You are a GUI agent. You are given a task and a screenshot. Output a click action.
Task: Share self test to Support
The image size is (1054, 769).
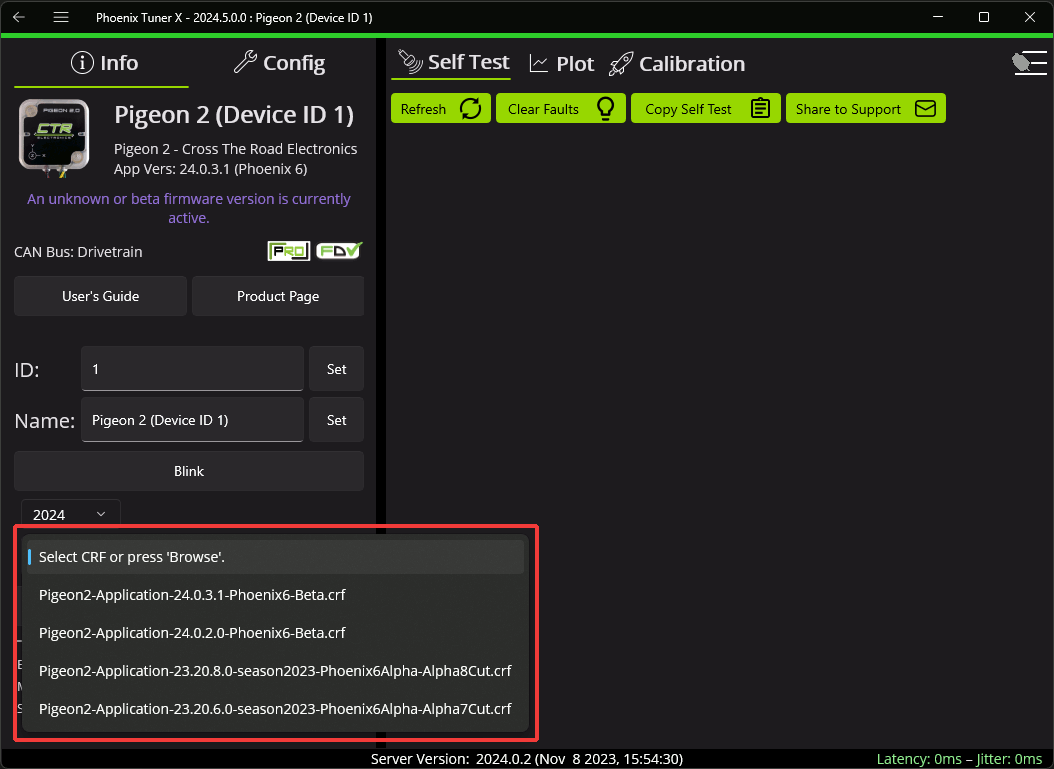click(866, 108)
